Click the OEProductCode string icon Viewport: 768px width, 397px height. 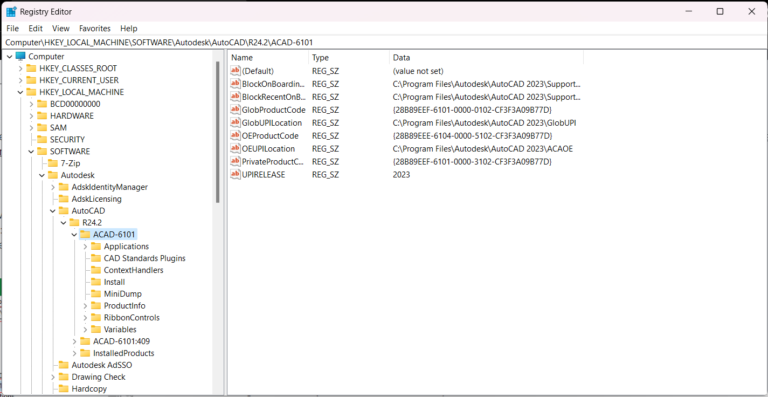[236, 136]
